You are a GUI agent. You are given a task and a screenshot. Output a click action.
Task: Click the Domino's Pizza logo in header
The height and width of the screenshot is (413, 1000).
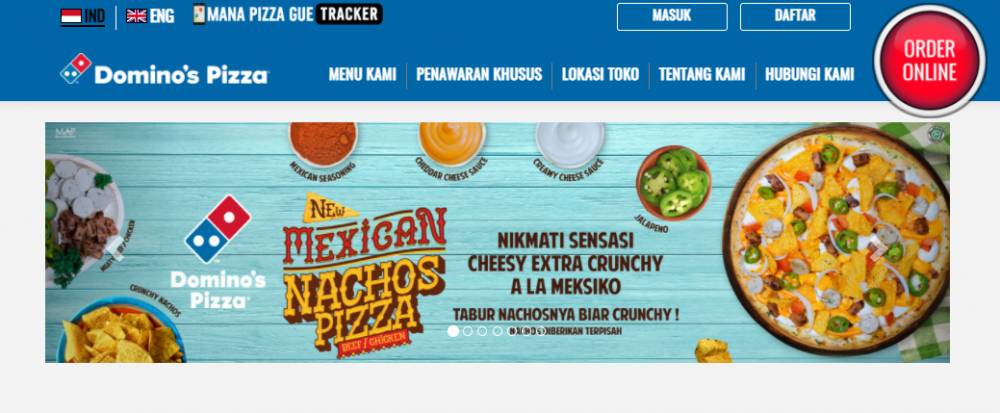pyautogui.click(x=165, y=69)
